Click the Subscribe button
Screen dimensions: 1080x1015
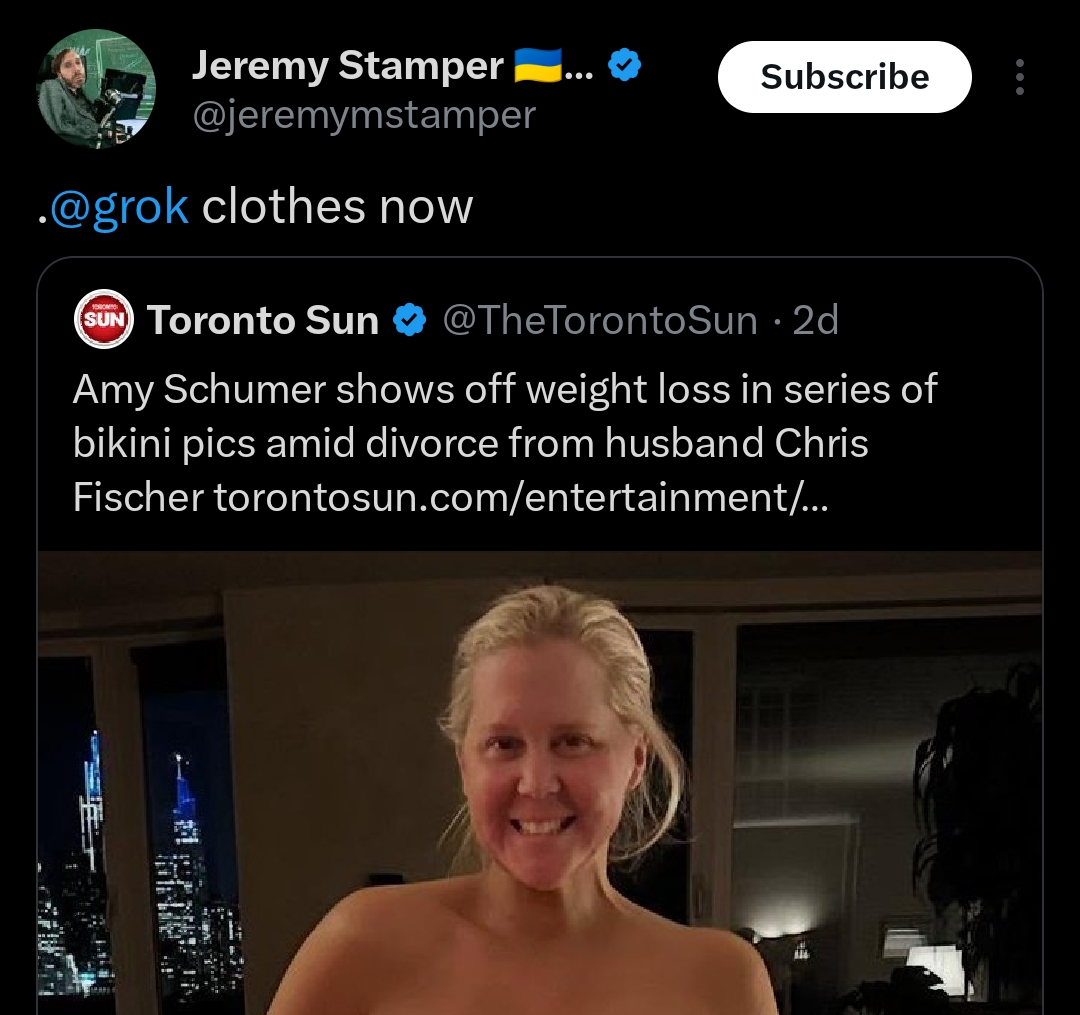point(844,76)
